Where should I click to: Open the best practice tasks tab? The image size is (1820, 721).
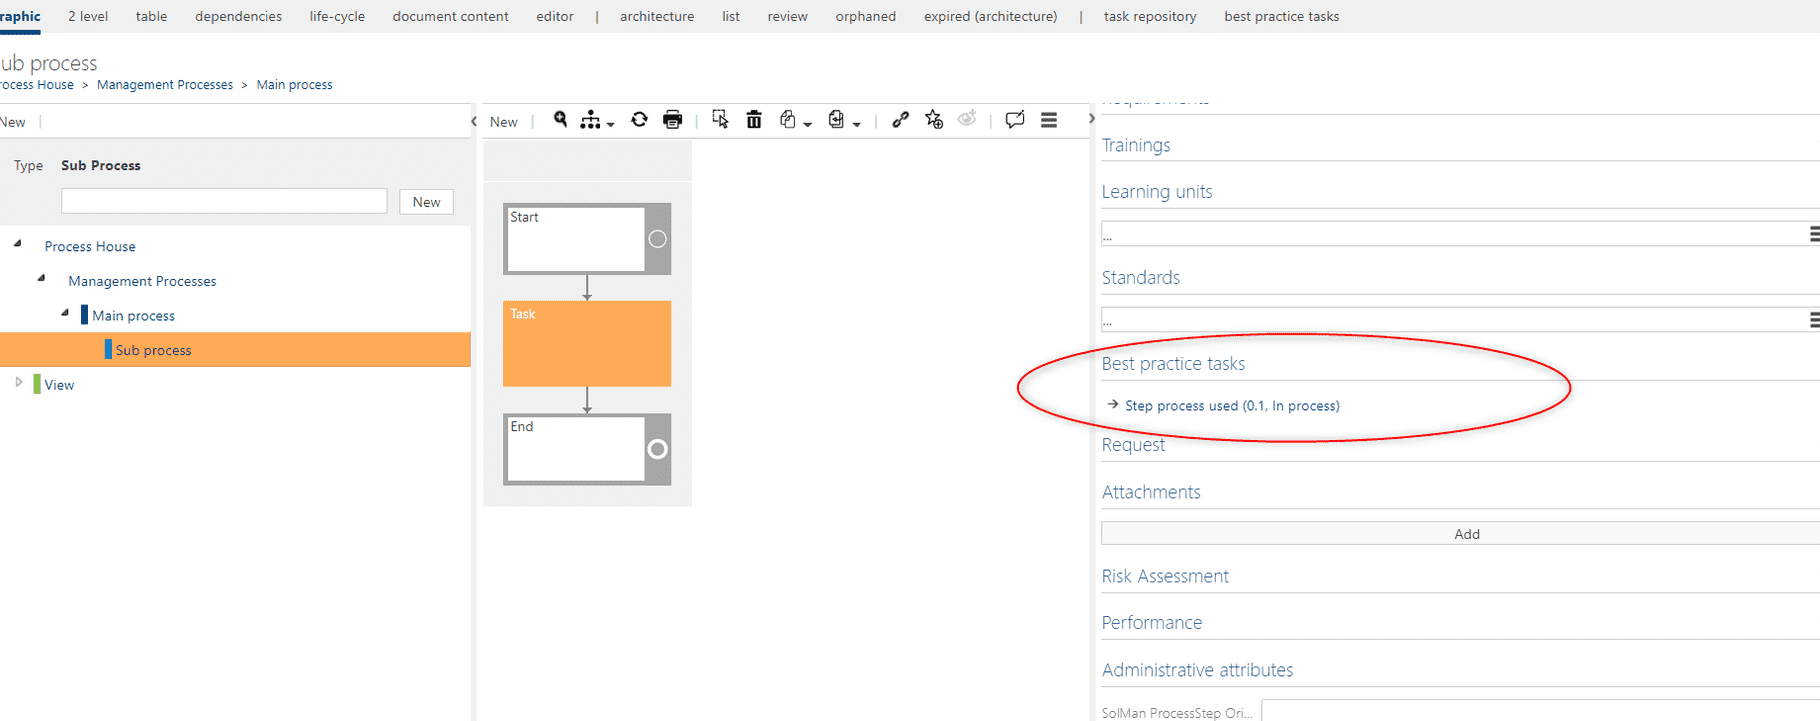[1281, 16]
